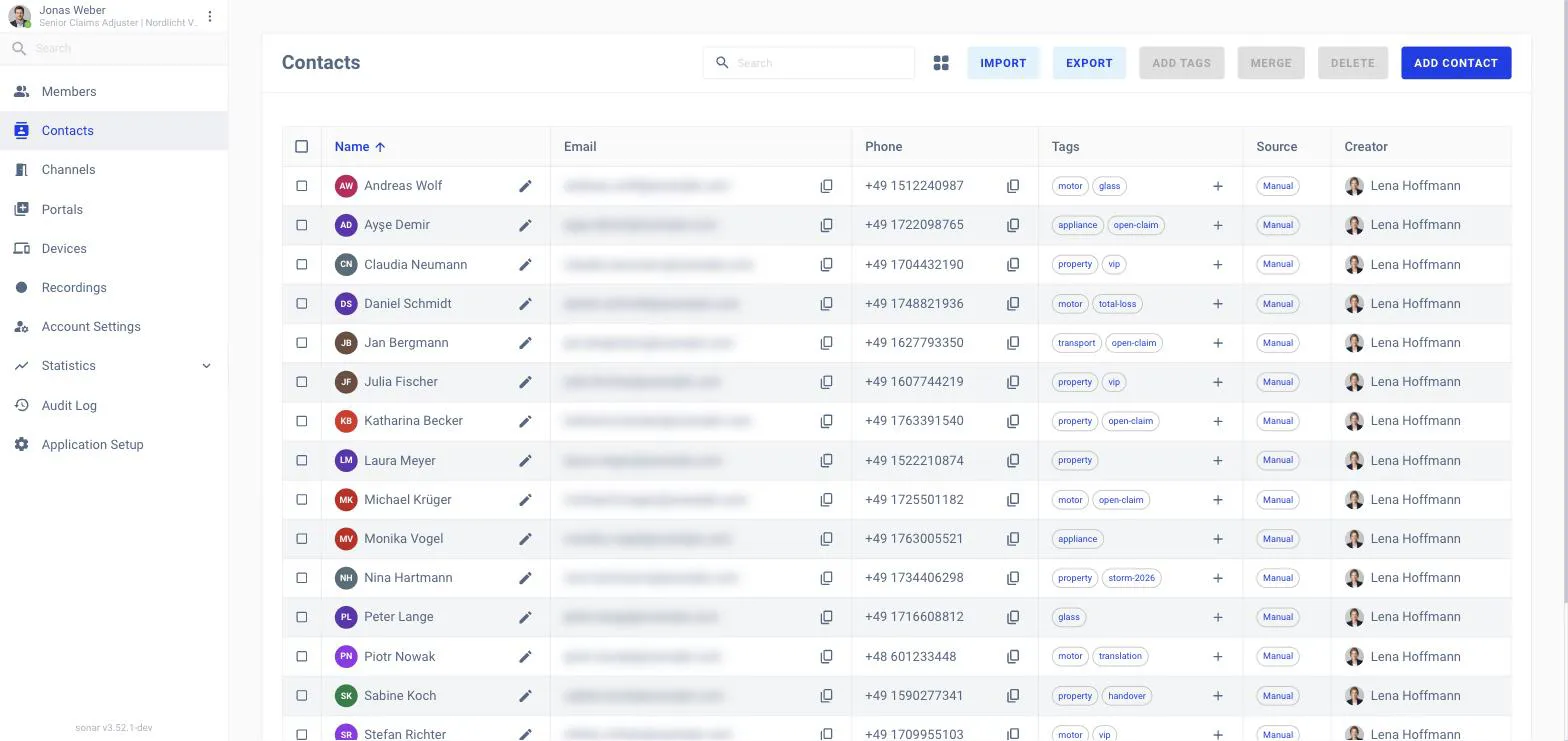Screen dimensions: 1568x741
Task: Copy Nina Hartmann's phone number
Action: (1013, 578)
